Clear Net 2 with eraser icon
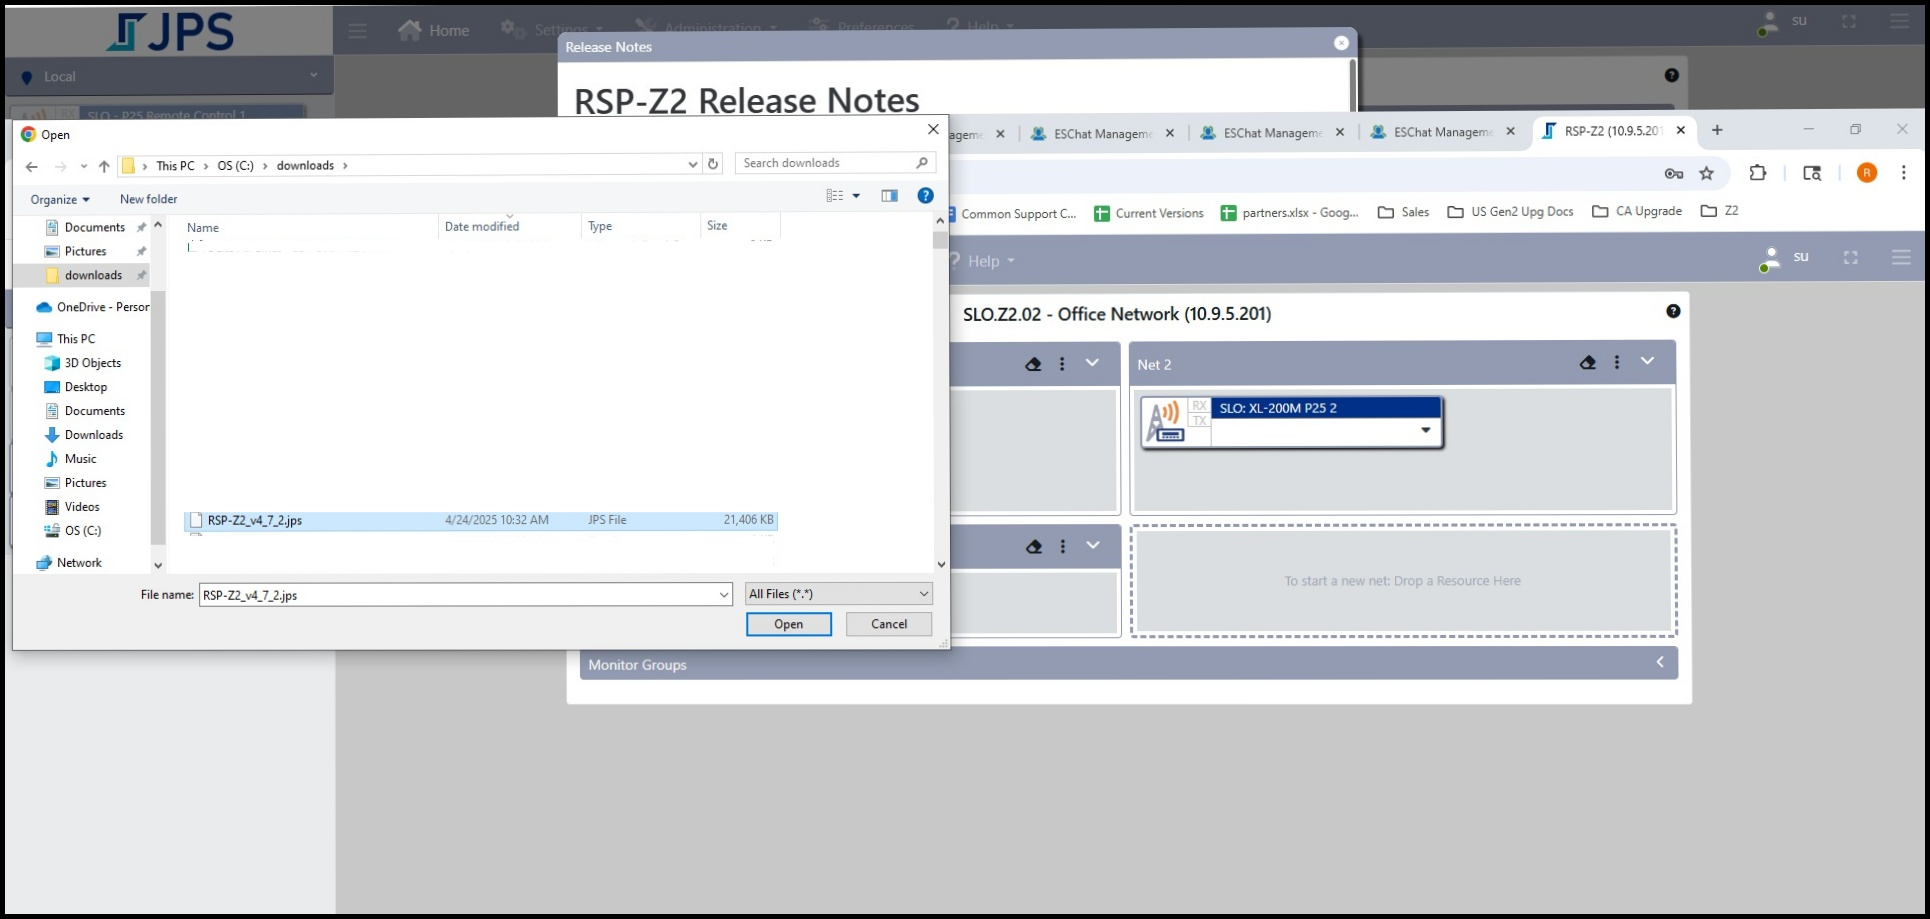The height and width of the screenshot is (919, 1930). (x=1588, y=363)
